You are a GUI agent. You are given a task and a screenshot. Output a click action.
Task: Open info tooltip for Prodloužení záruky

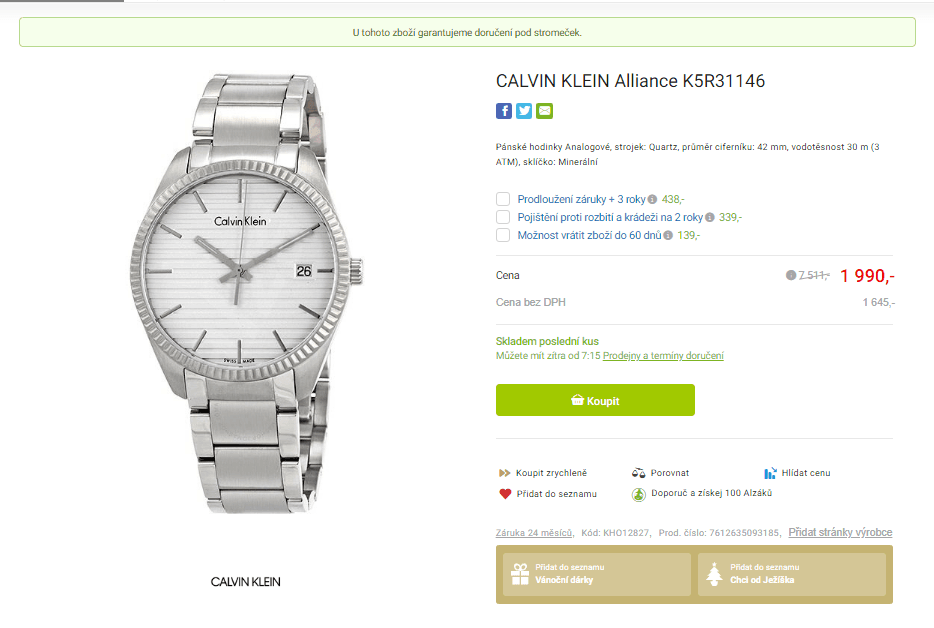click(x=652, y=199)
